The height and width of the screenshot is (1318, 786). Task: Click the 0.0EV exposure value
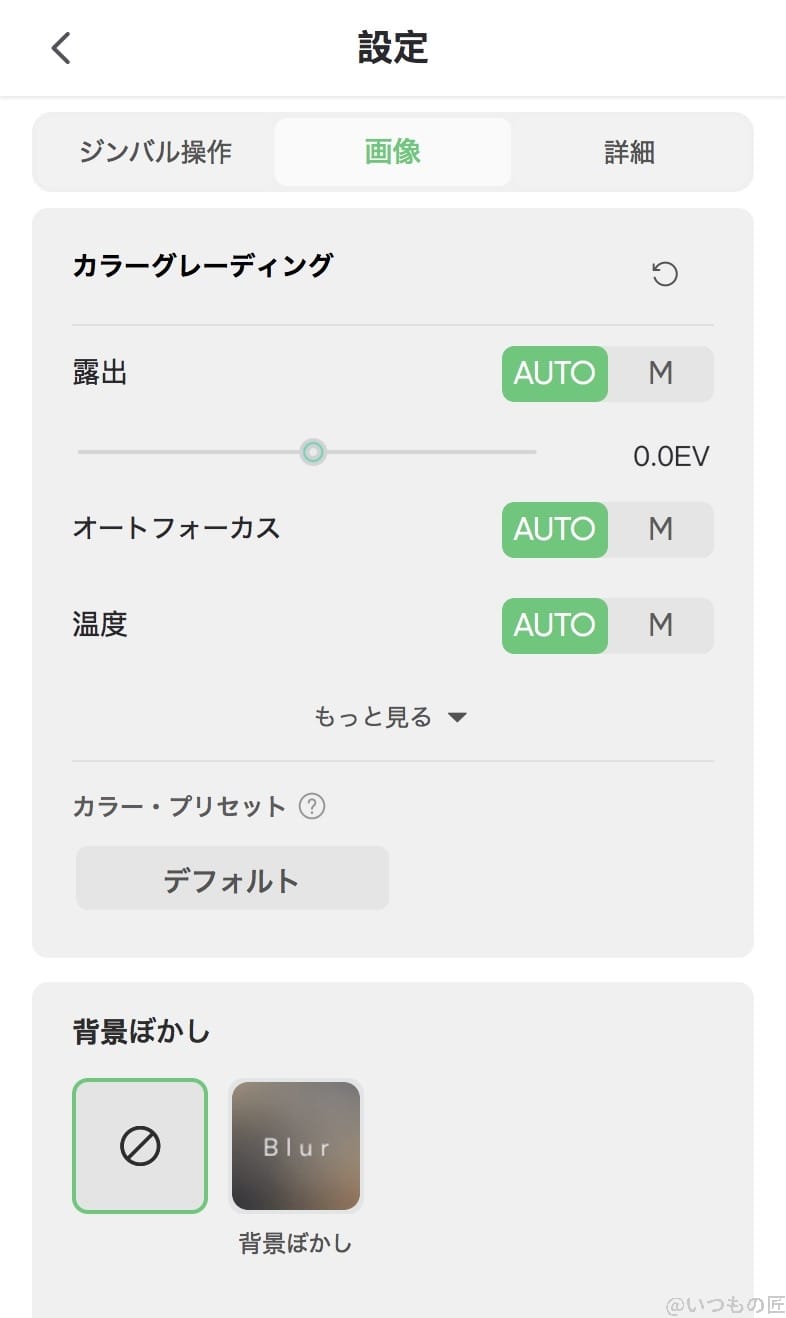point(671,457)
